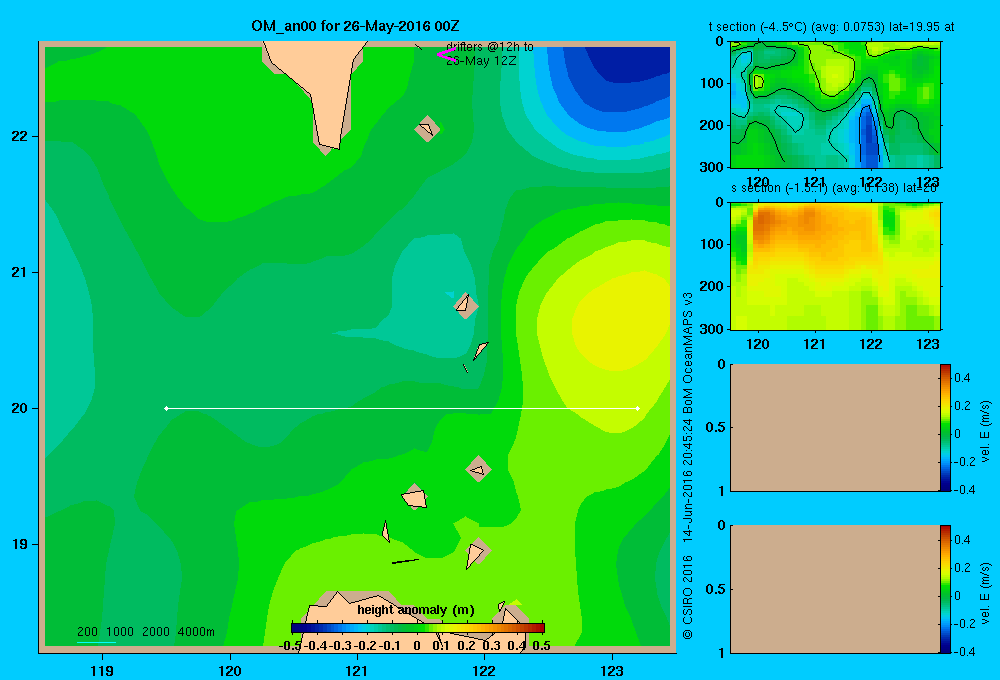Click the upper empty velocity panel

(x=835, y=427)
